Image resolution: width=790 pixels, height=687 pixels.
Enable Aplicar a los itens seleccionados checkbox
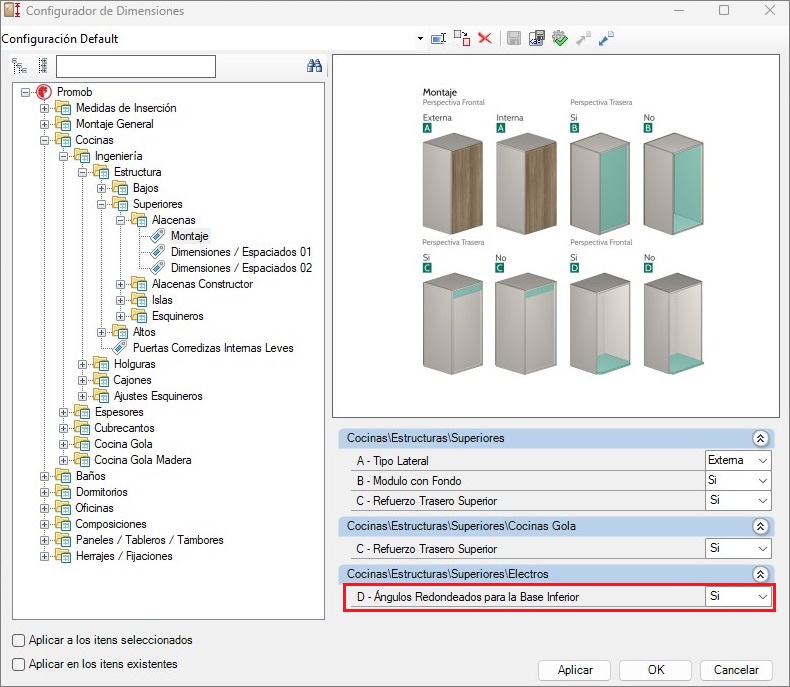pyautogui.click(x=19, y=640)
